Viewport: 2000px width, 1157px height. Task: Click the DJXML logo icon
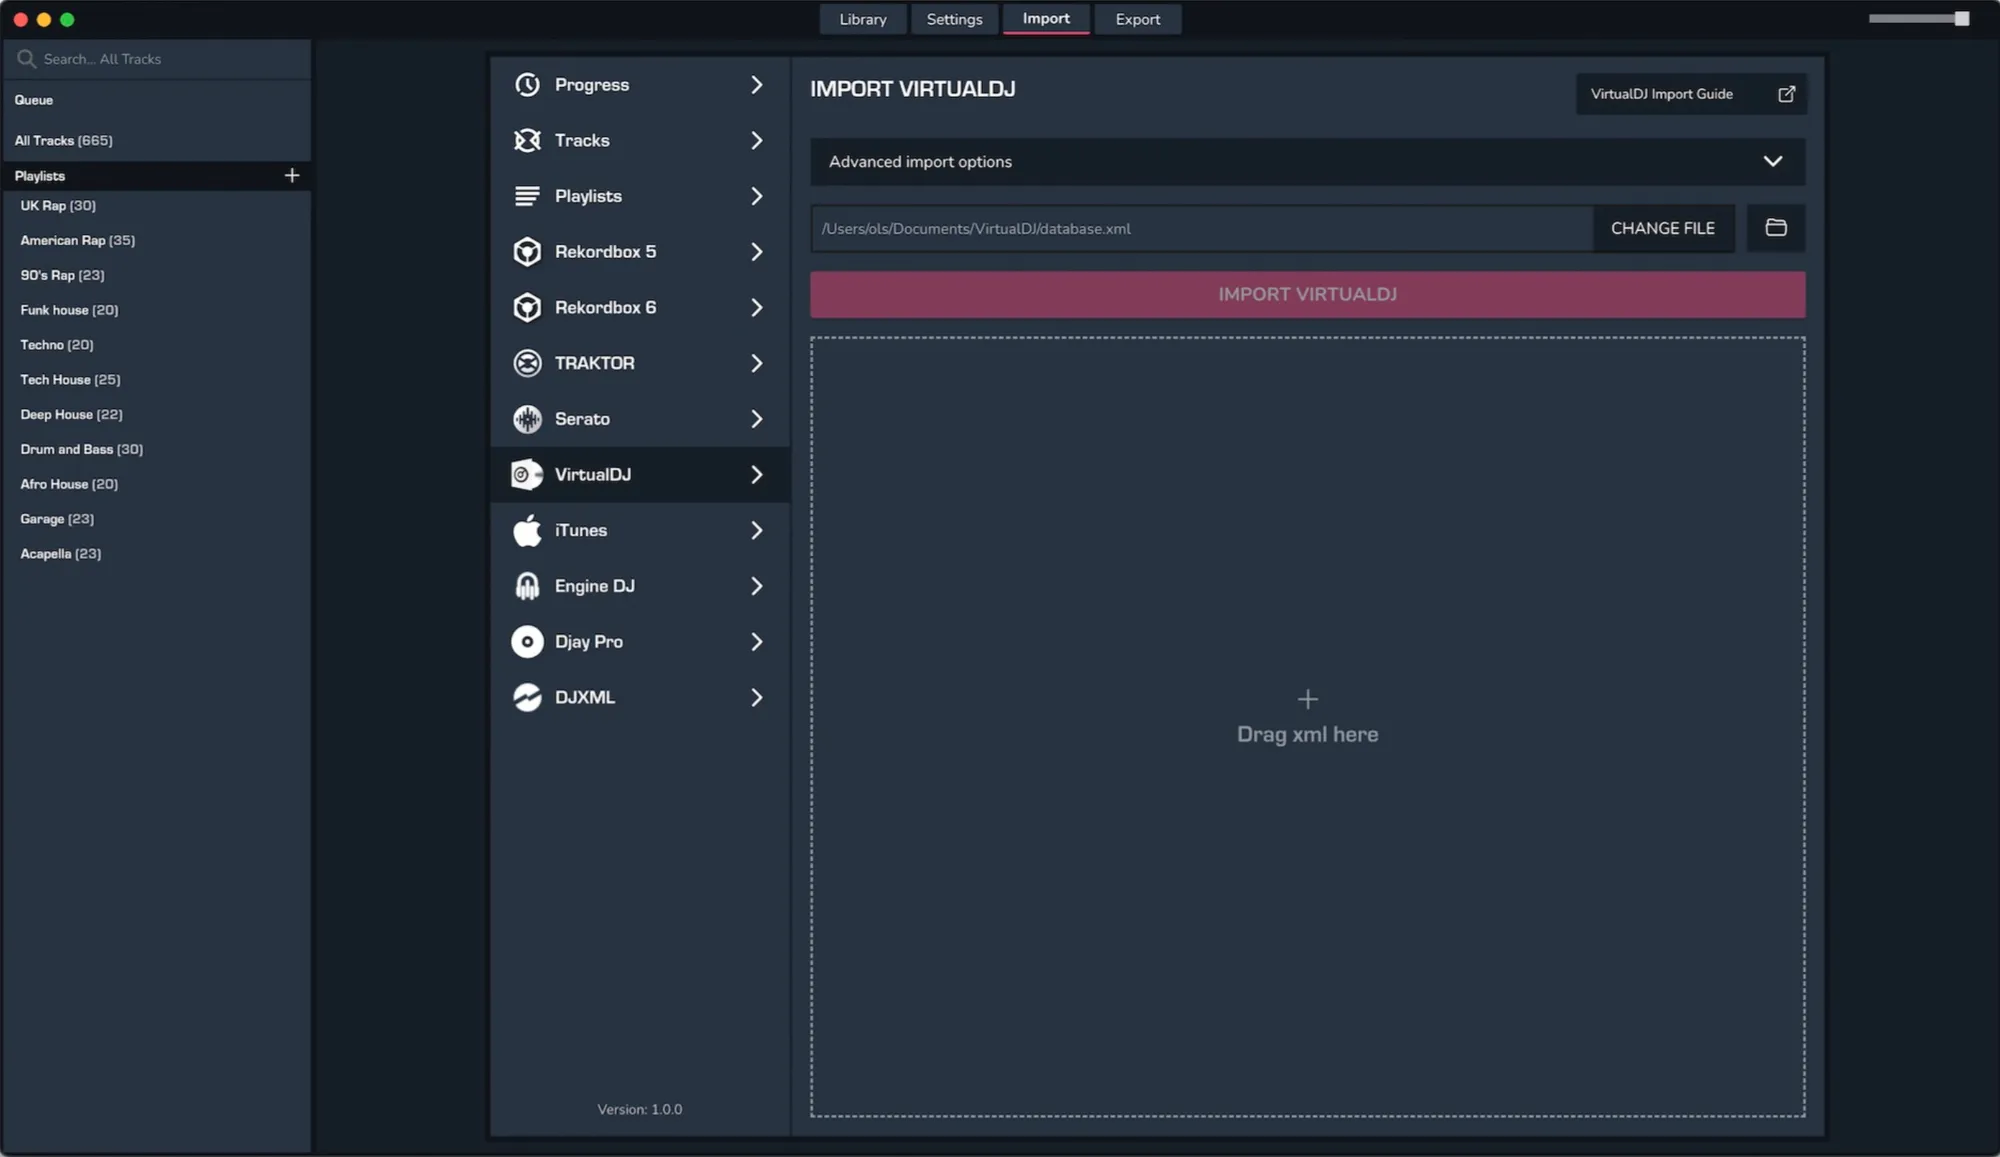[527, 697]
